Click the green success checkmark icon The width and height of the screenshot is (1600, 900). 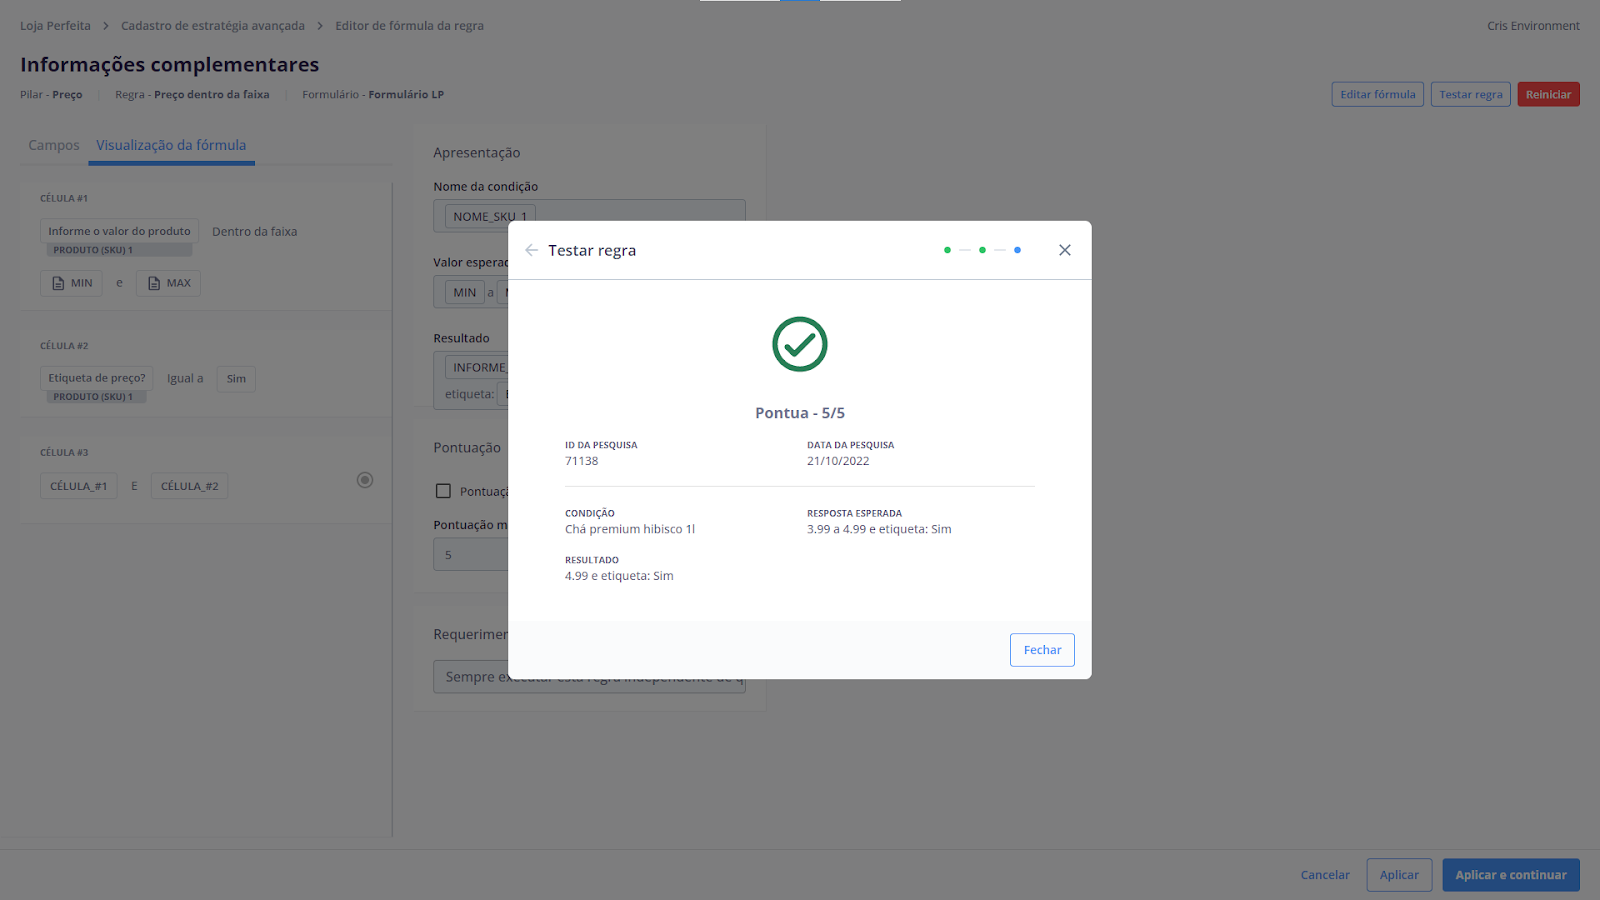800,344
